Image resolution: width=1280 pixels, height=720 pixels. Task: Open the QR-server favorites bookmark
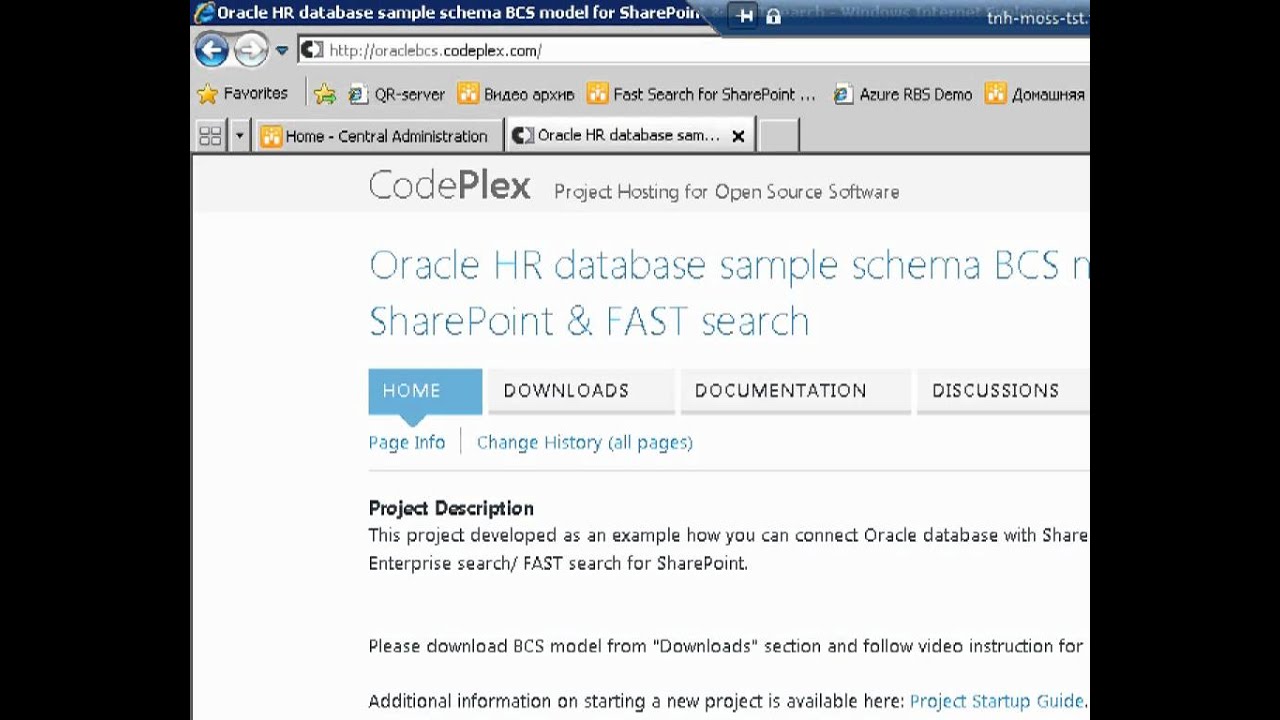coord(397,94)
